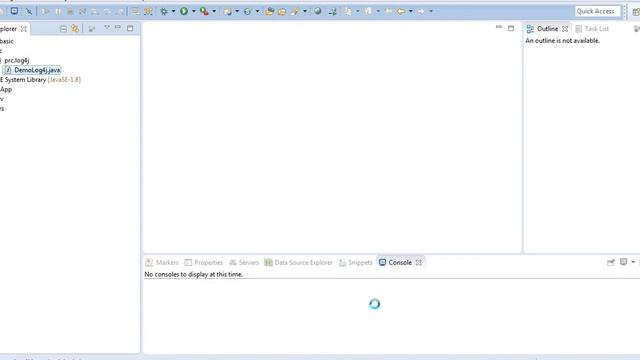Minimize the Explorer panel
640x360 pixels.
tap(118, 28)
